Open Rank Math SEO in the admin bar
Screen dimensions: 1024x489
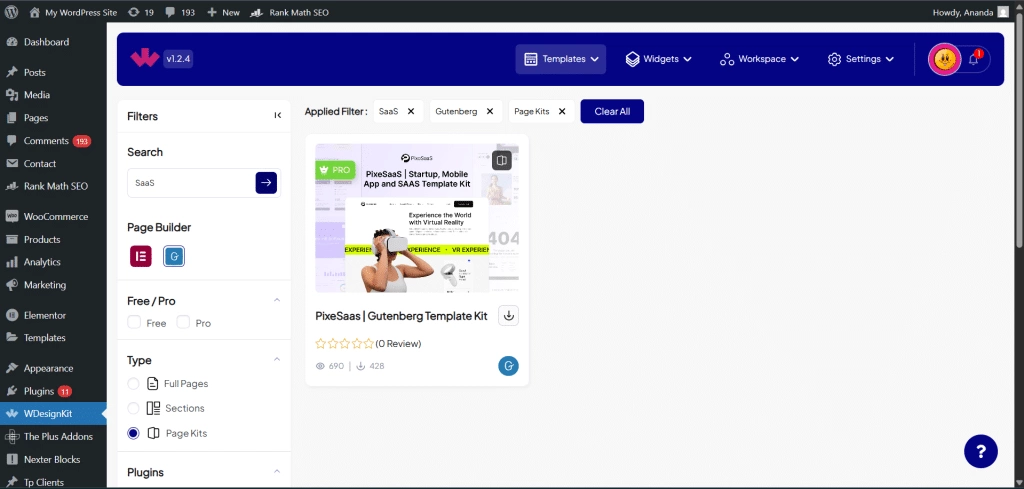[x=289, y=12]
